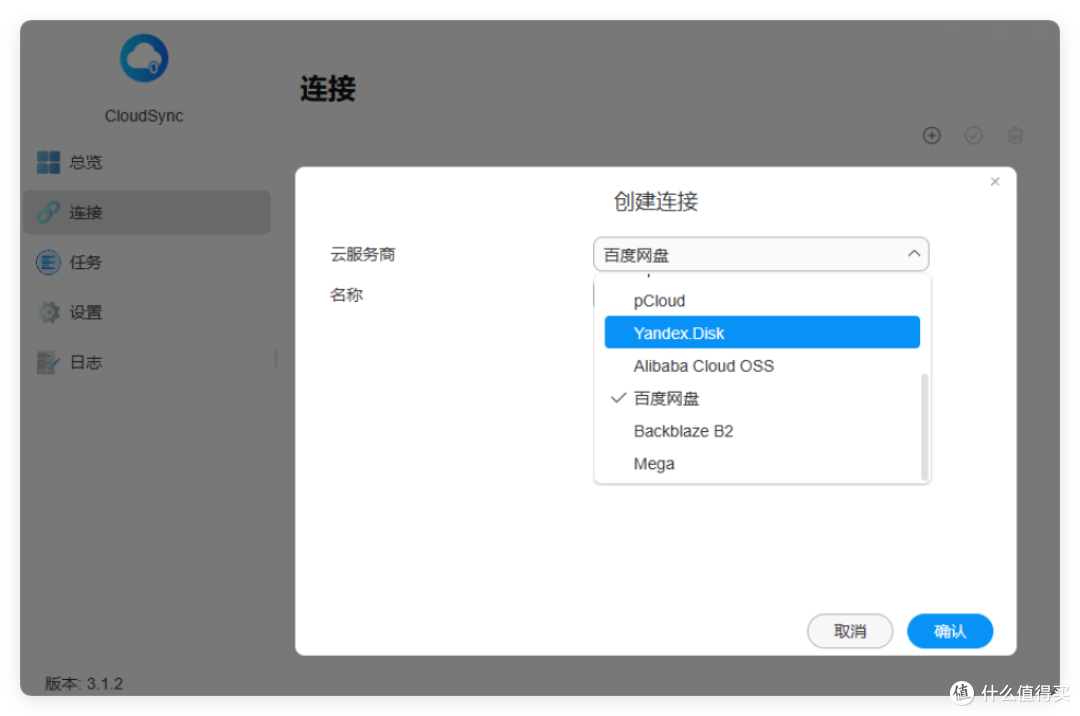Click the 名称 field label

click(346, 295)
